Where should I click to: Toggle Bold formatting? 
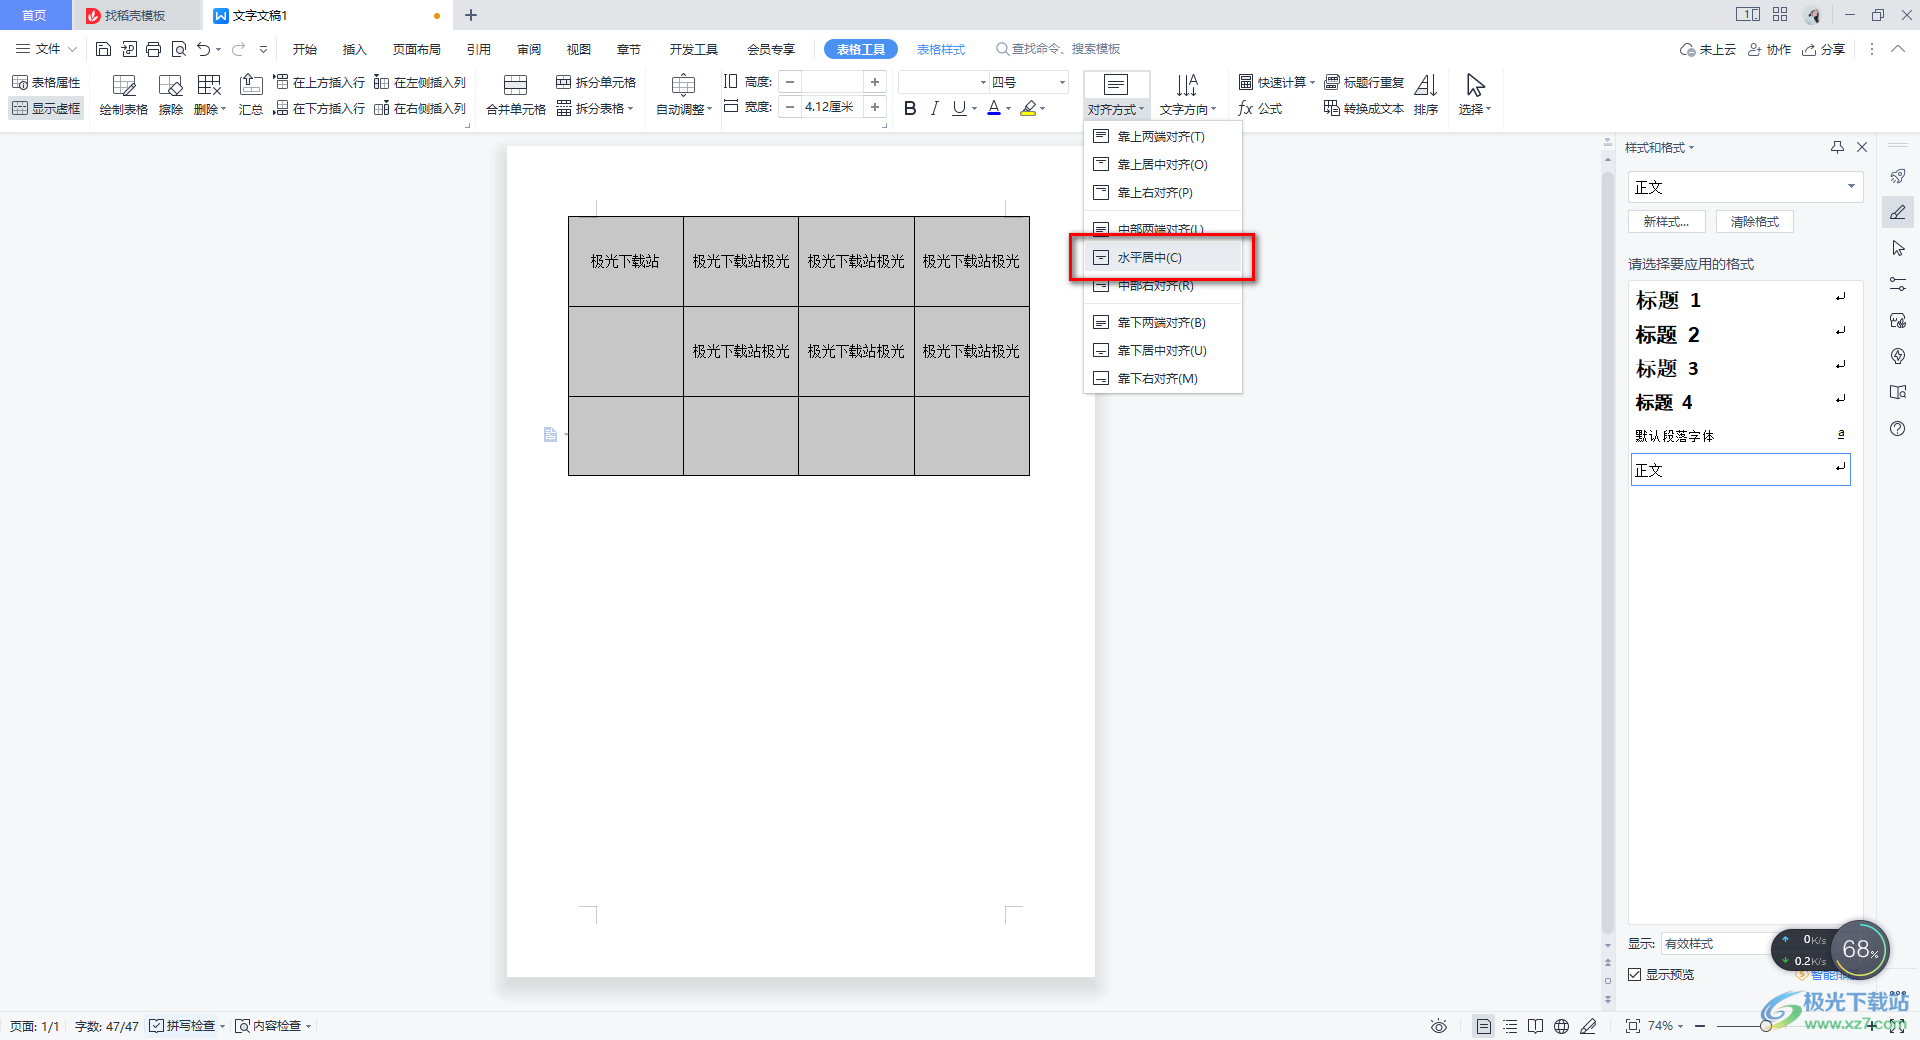coord(910,108)
